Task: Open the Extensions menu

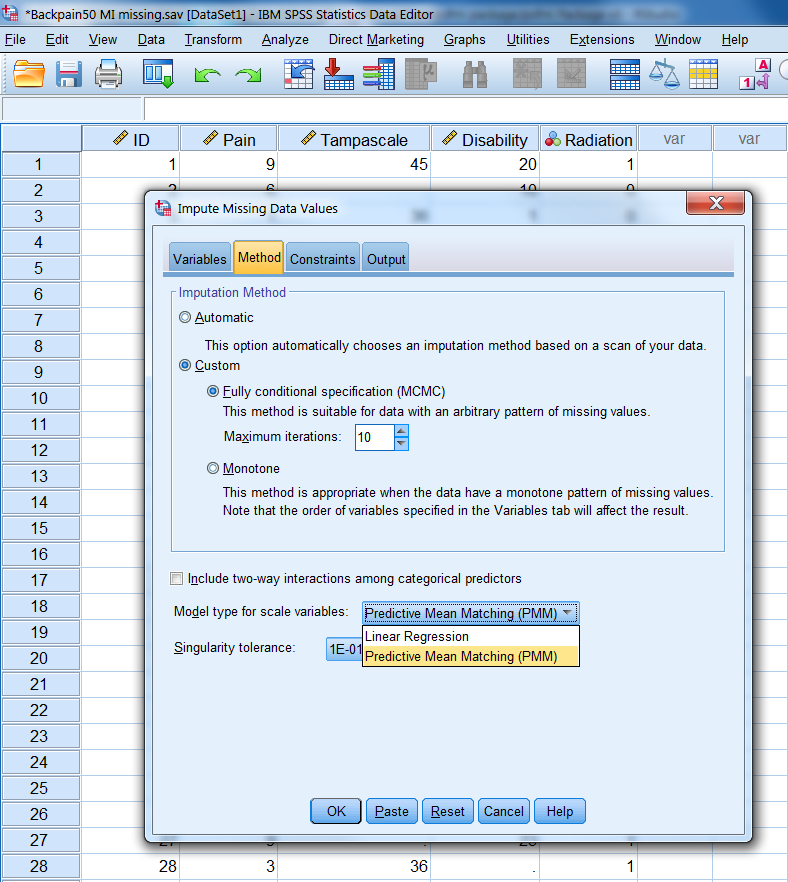Action: (602, 39)
